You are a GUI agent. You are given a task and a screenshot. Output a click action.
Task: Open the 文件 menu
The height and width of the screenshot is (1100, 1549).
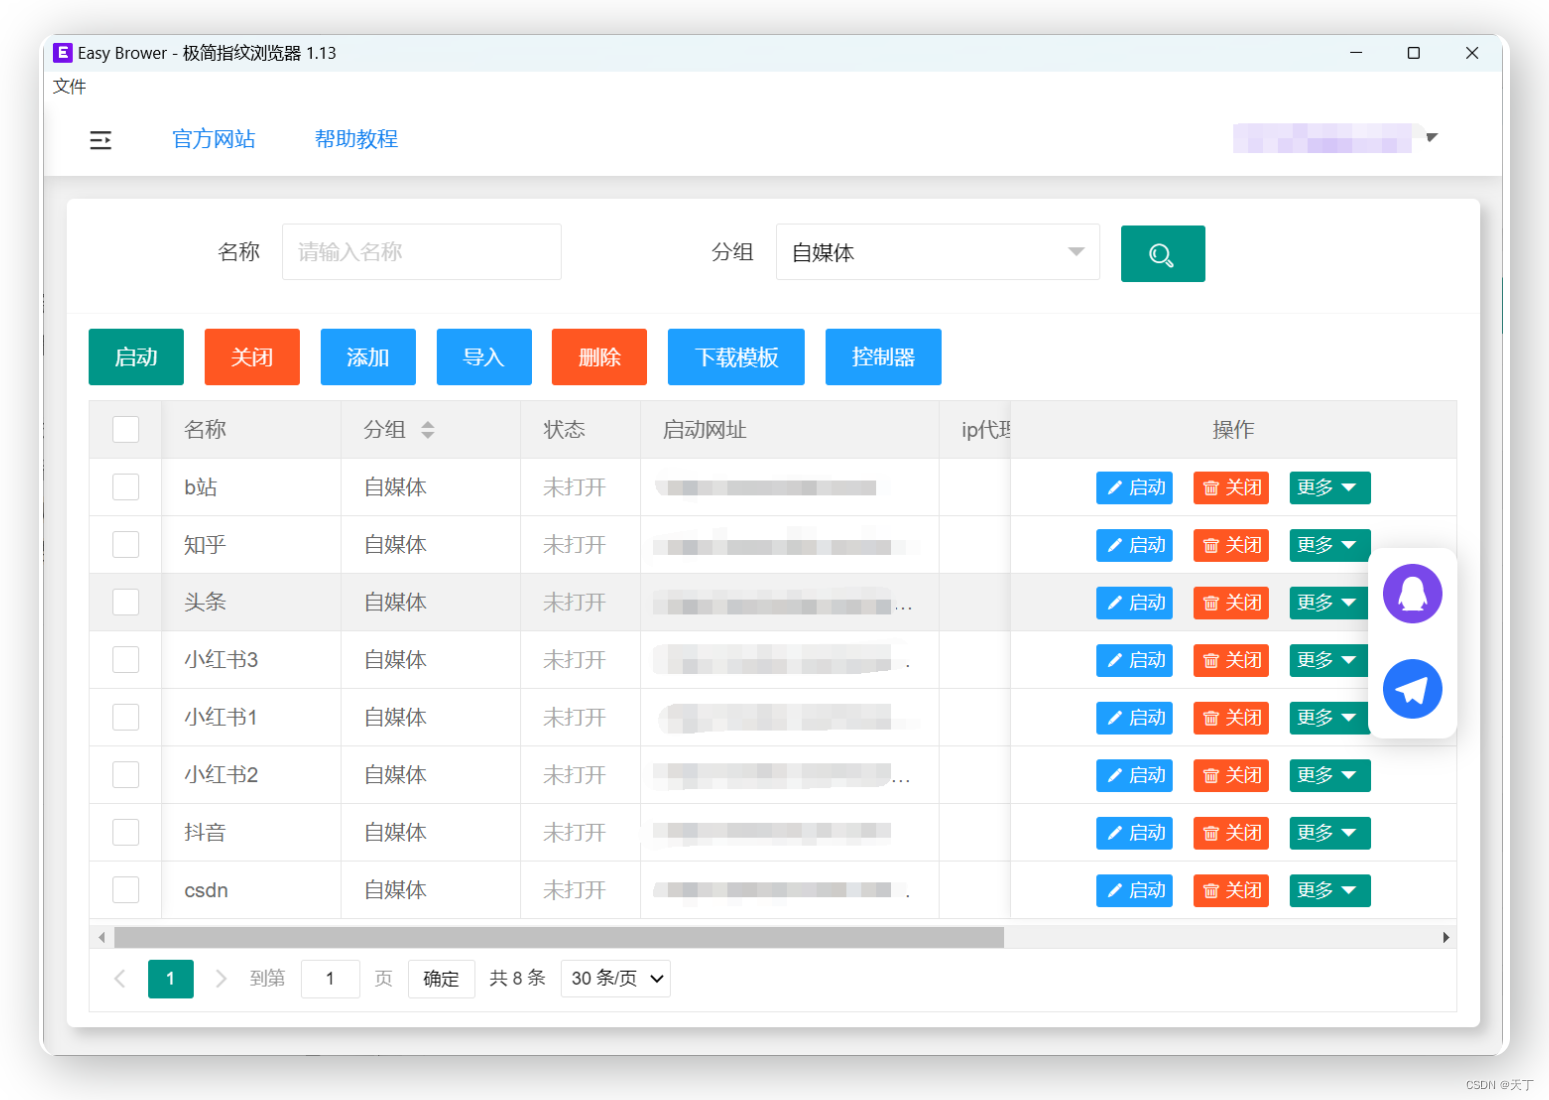[68, 87]
